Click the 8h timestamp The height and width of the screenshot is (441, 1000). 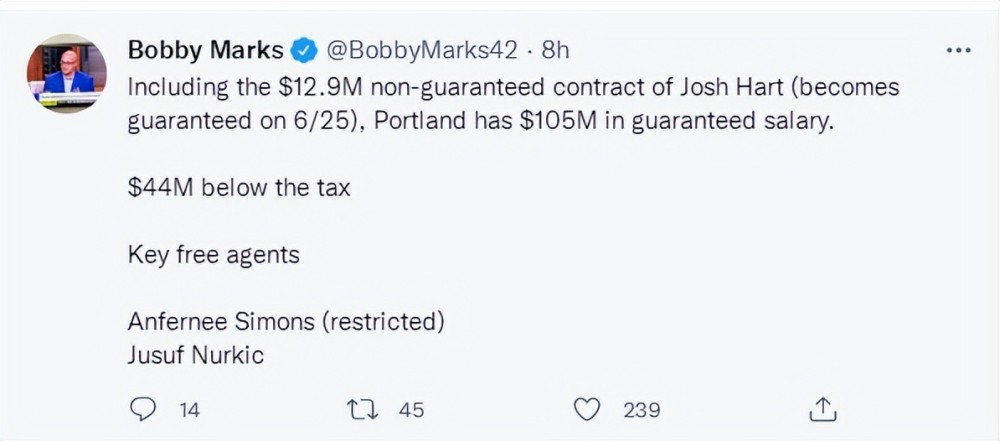coord(555,50)
